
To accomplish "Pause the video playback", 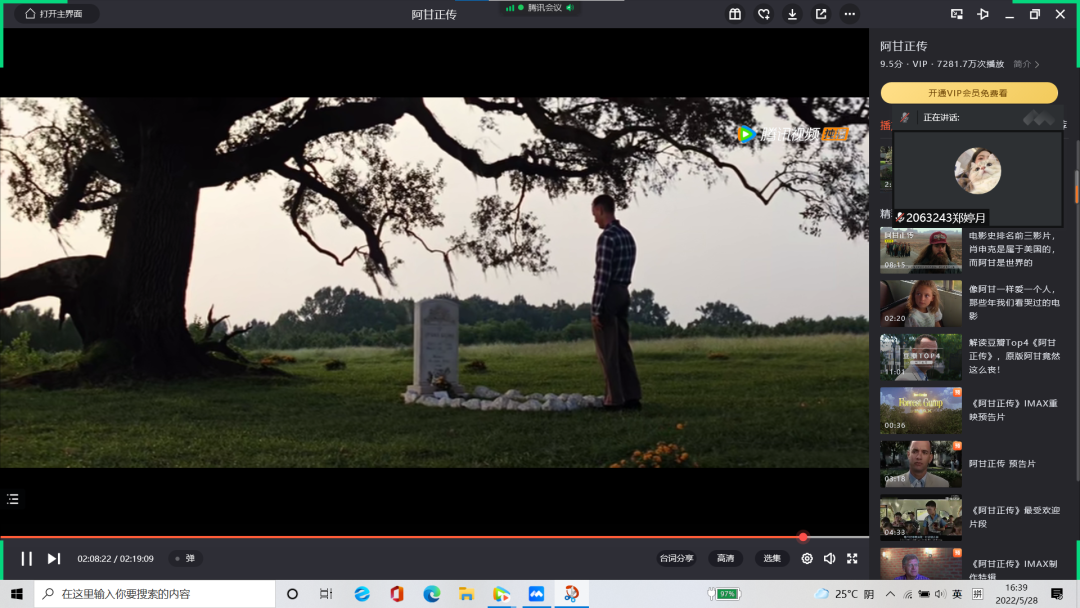I will point(27,558).
